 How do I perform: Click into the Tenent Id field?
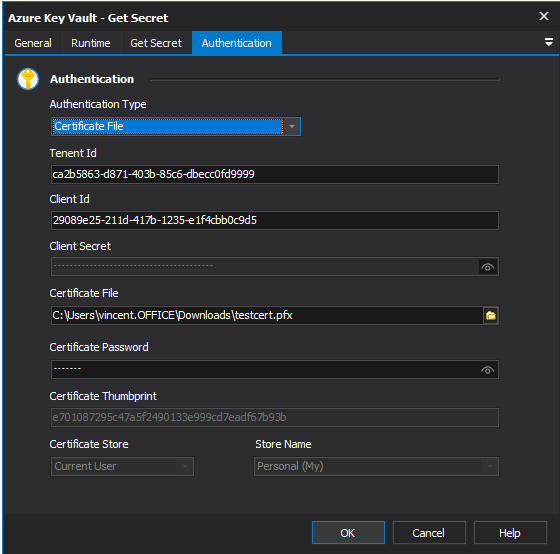coord(275,174)
